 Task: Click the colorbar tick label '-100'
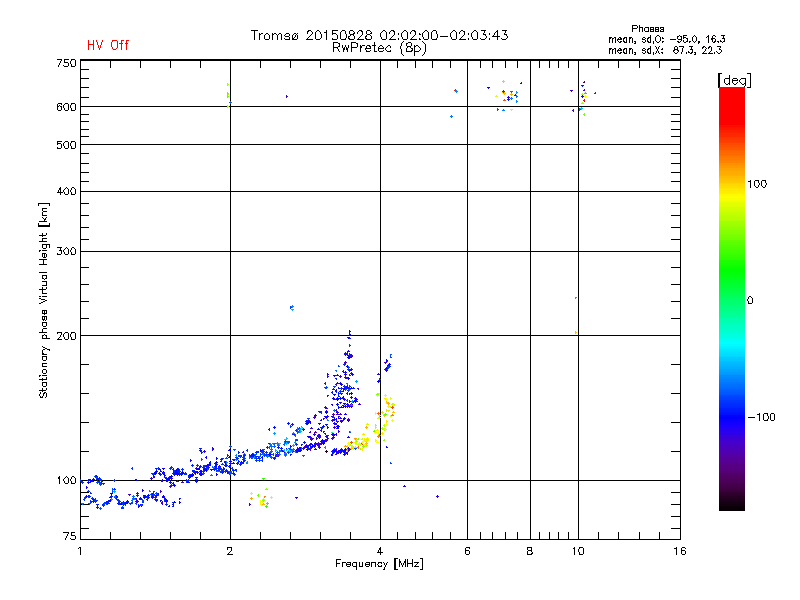[761, 417]
